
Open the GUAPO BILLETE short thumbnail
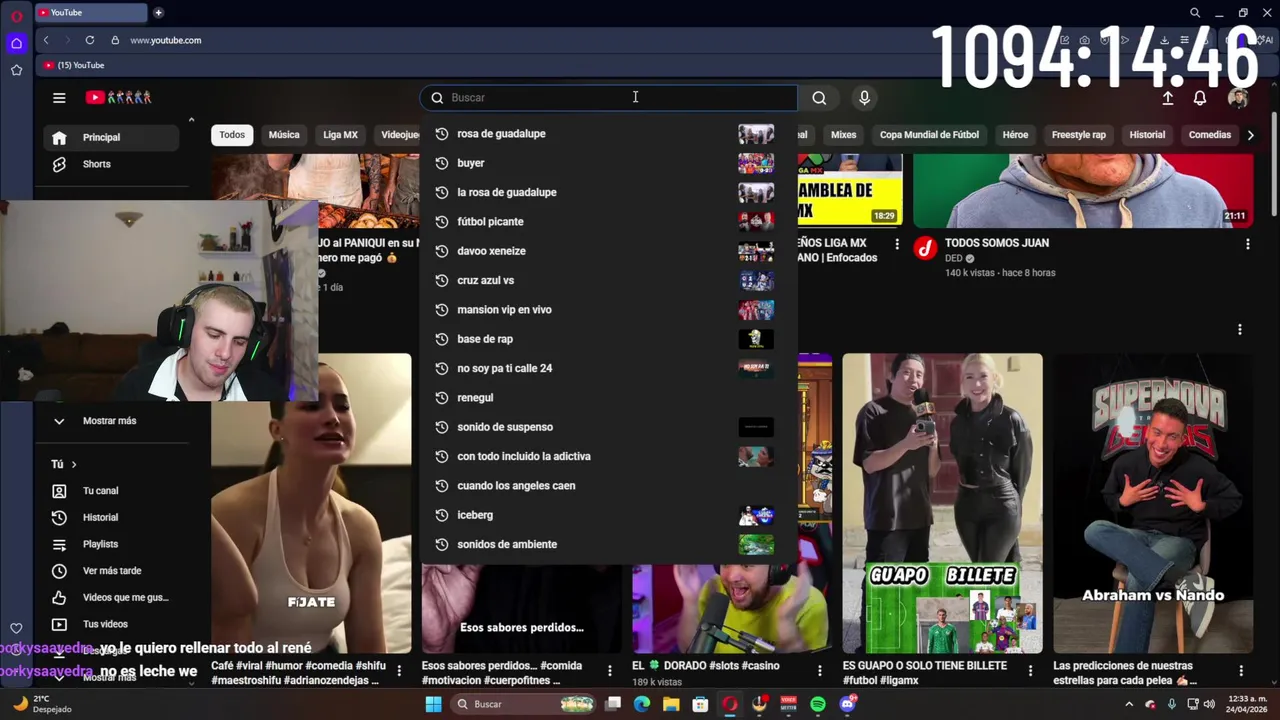[942, 503]
